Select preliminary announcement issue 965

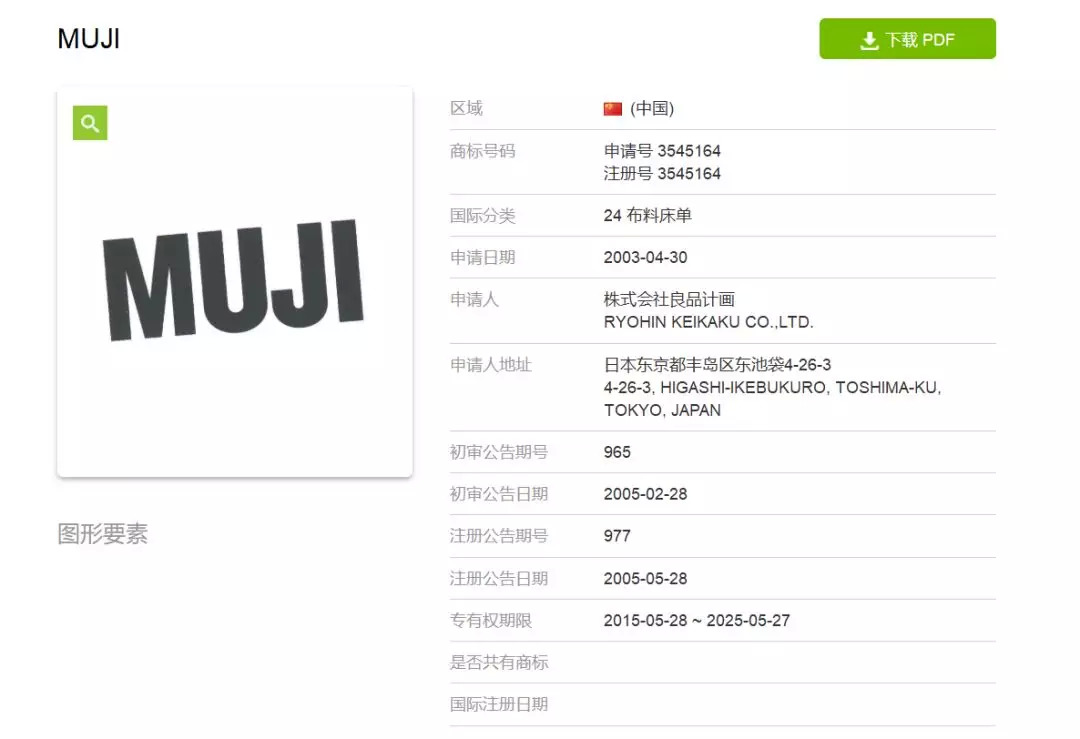tap(617, 452)
